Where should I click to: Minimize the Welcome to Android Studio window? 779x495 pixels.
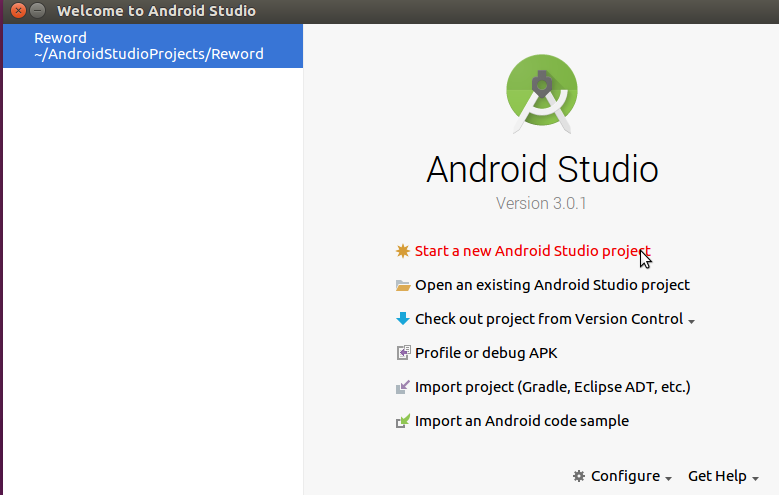(x=37, y=10)
